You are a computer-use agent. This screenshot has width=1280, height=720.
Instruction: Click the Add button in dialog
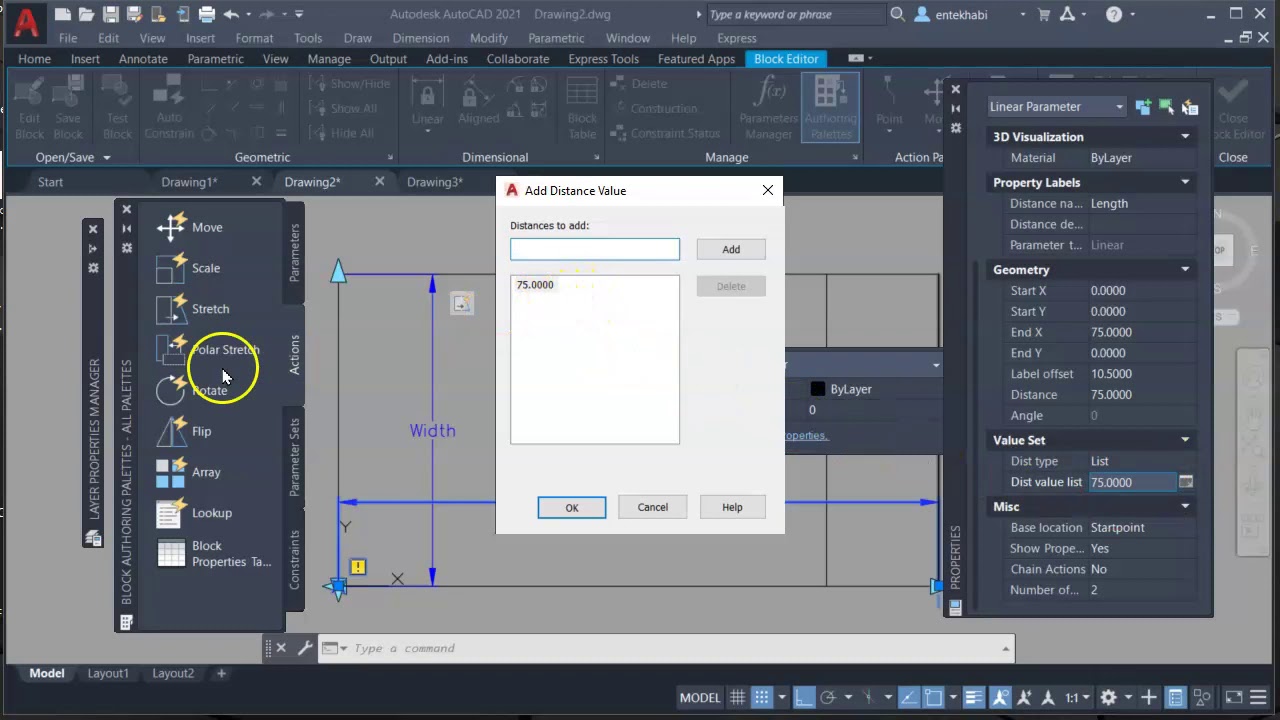(731, 249)
